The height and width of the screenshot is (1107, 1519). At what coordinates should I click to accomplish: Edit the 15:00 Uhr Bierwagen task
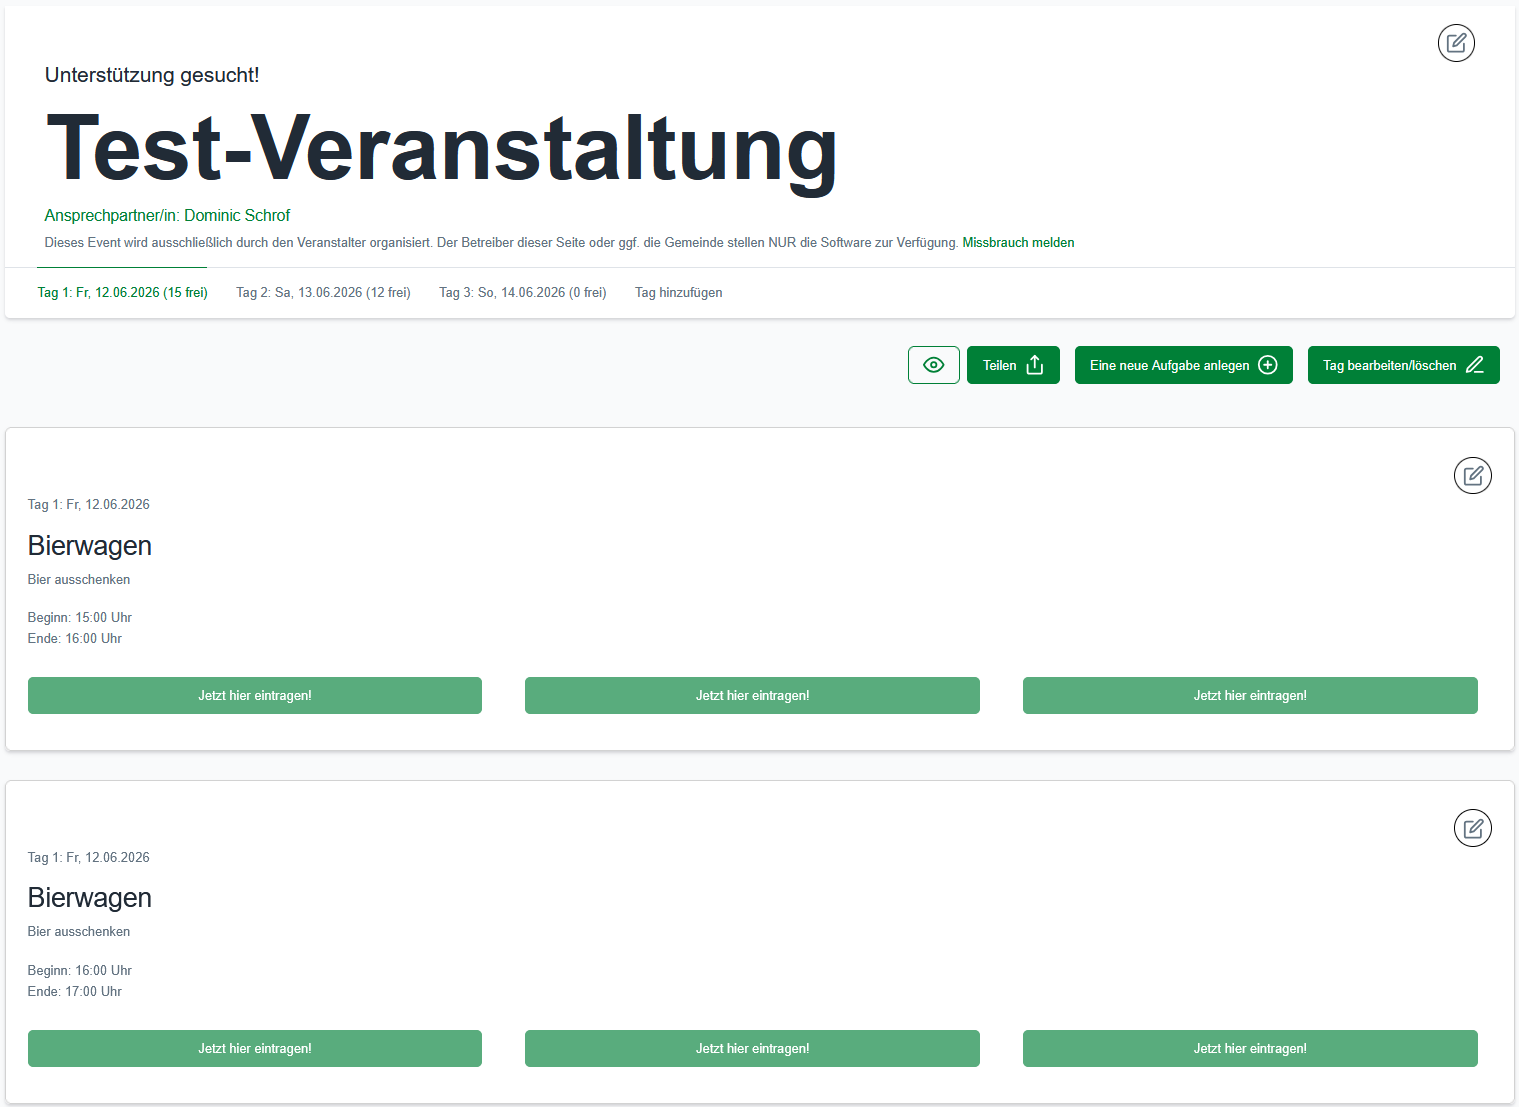pos(1472,476)
